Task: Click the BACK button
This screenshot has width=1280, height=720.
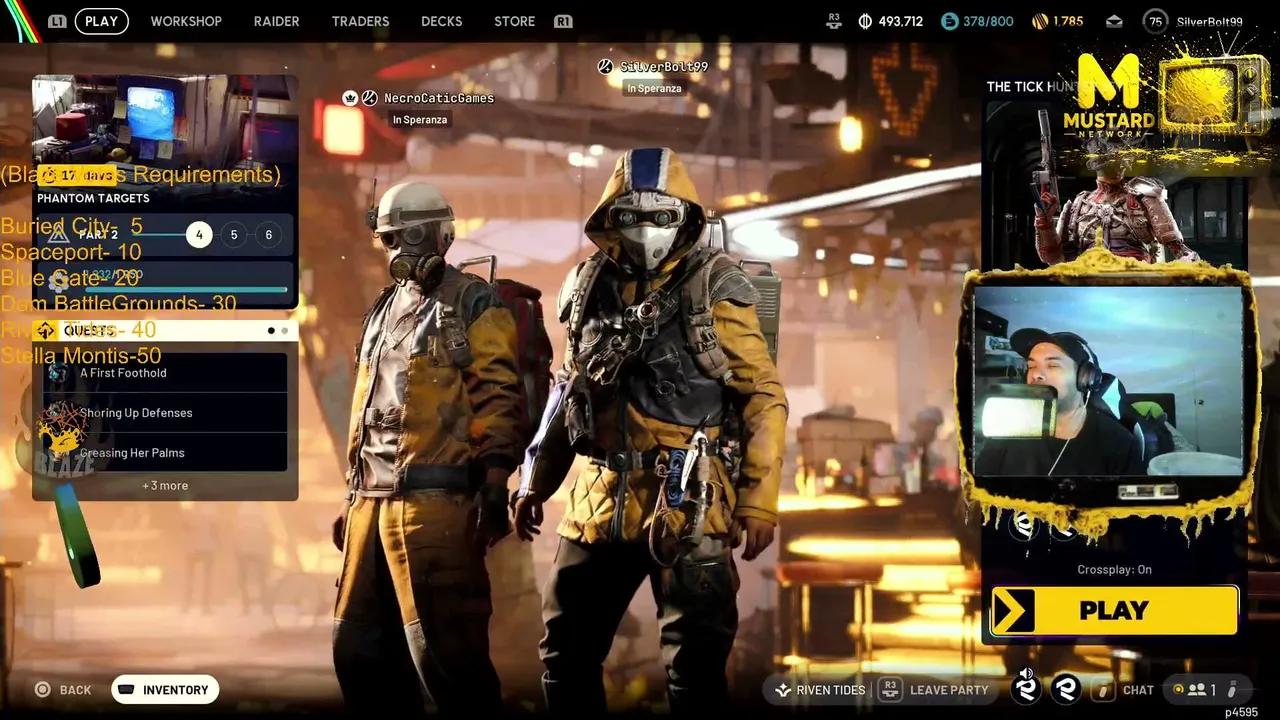Action: (x=63, y=690)
